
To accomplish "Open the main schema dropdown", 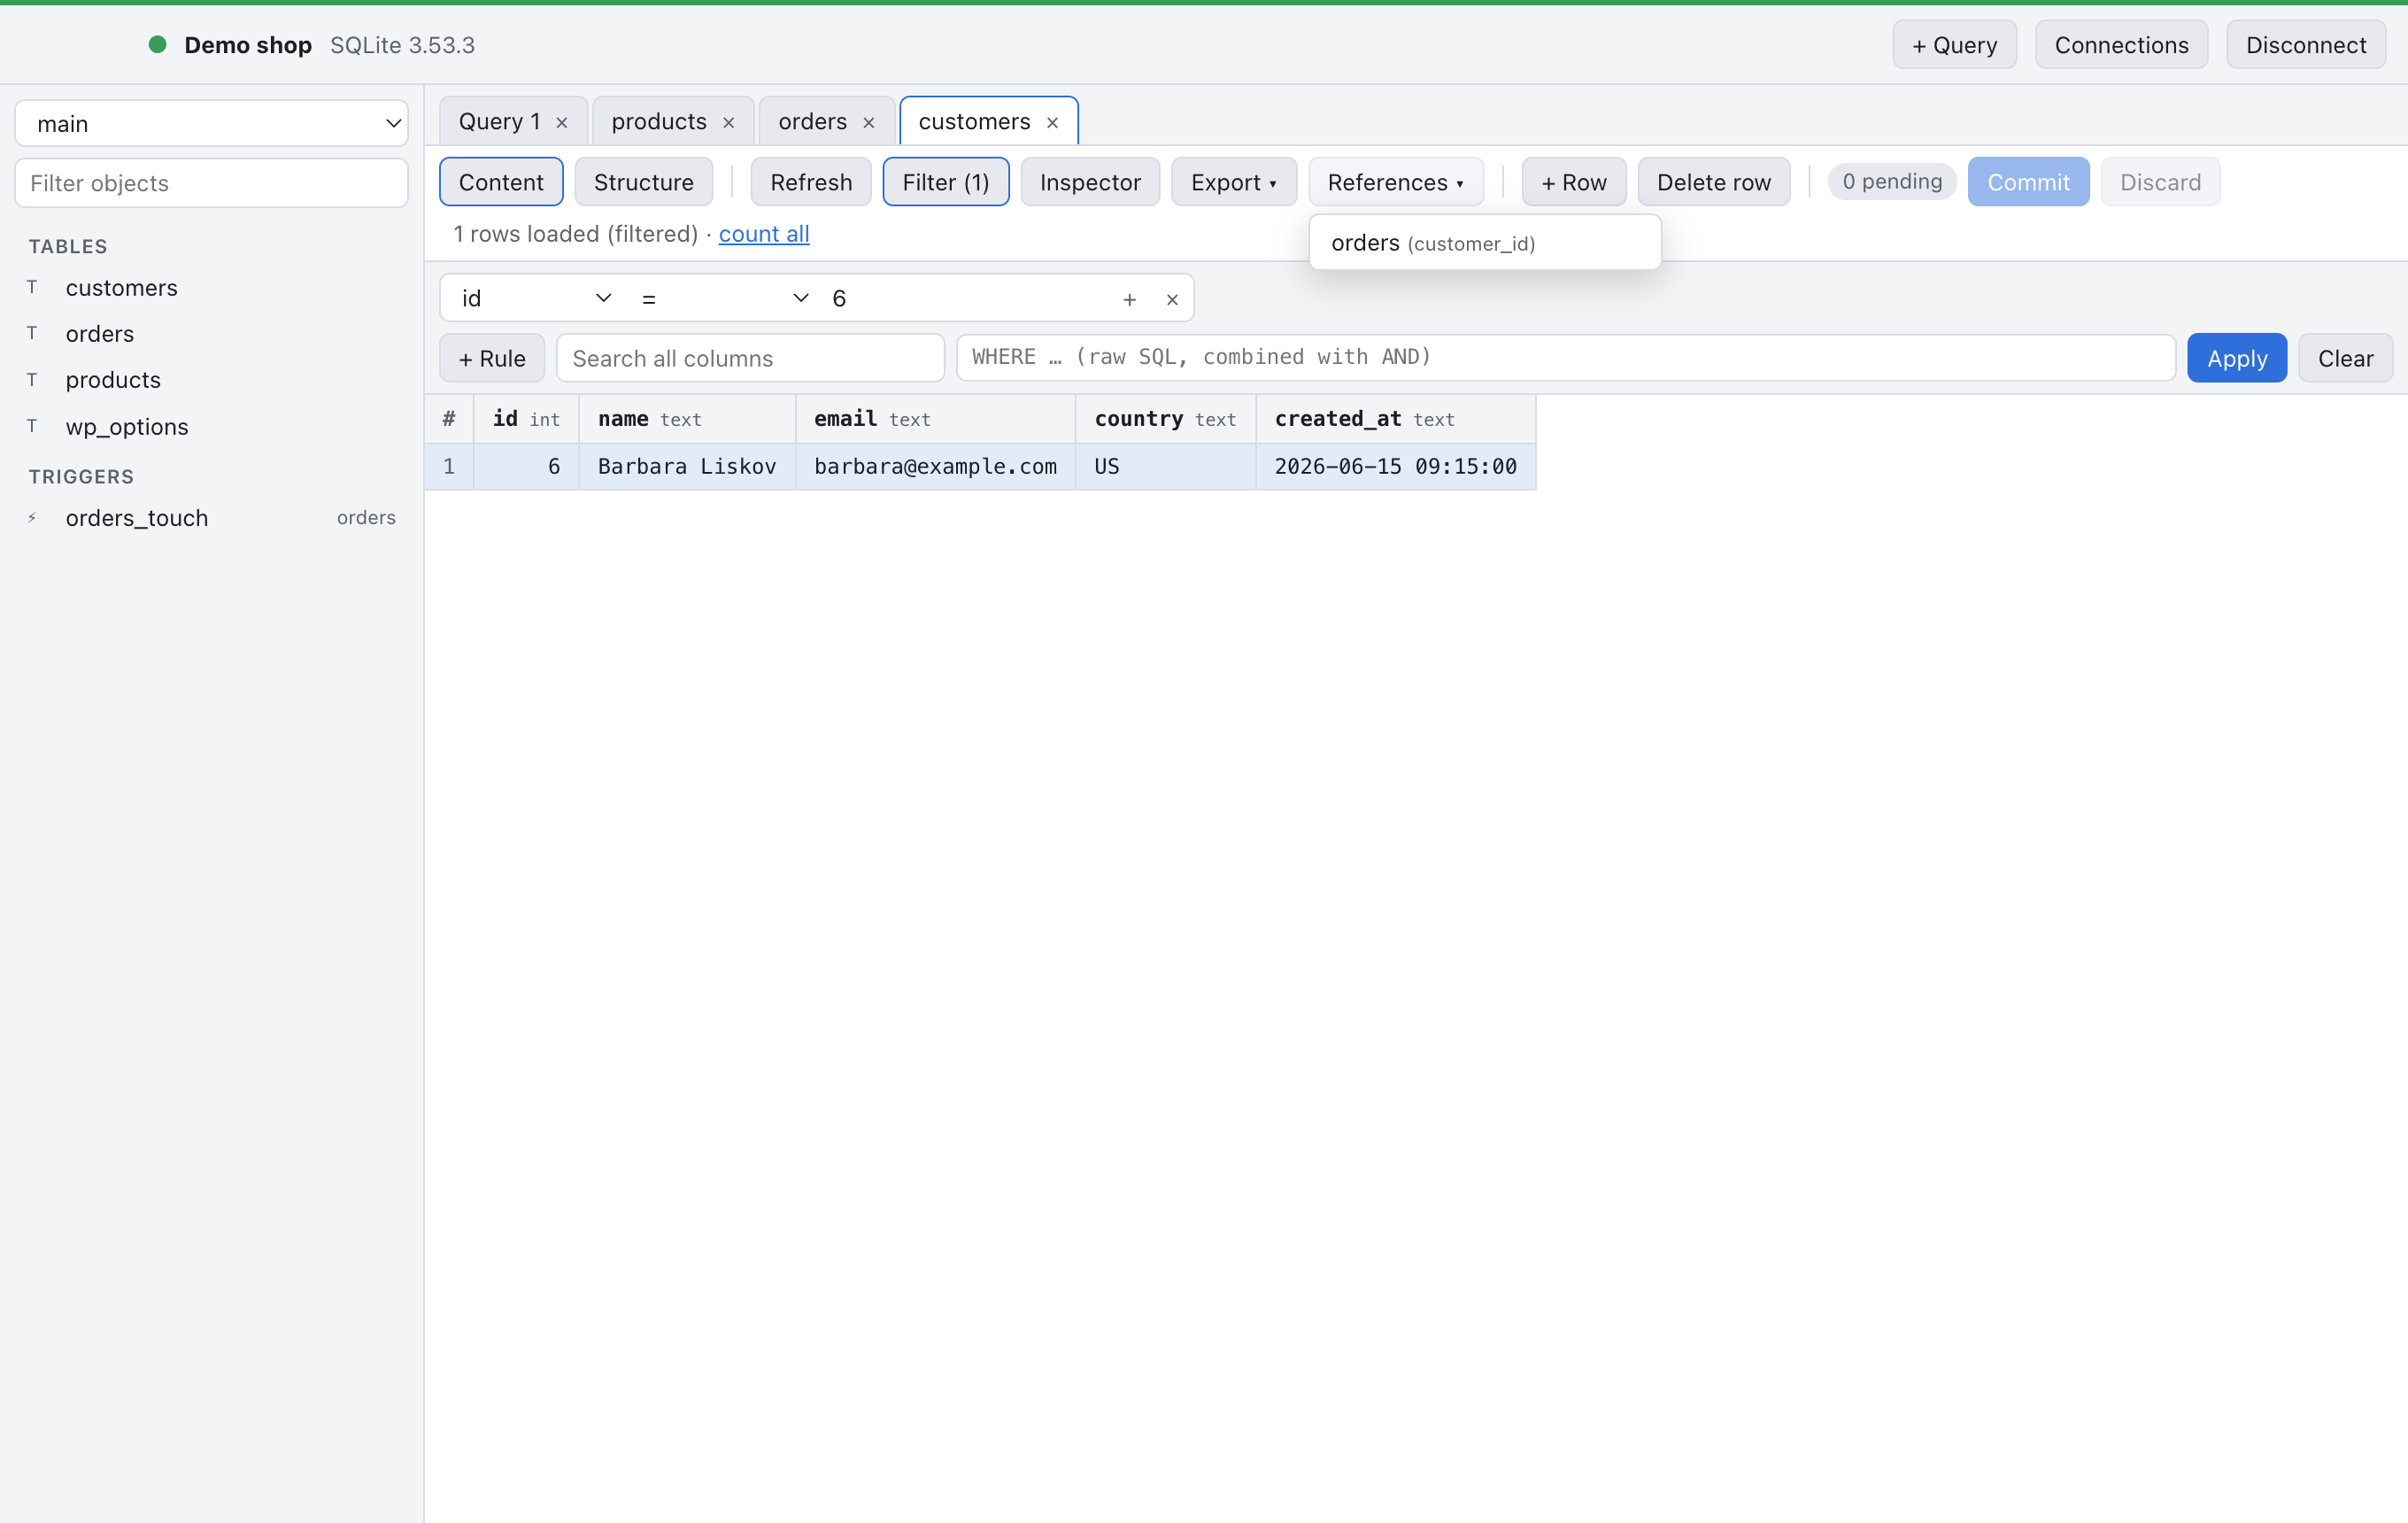I will point(212,124).
